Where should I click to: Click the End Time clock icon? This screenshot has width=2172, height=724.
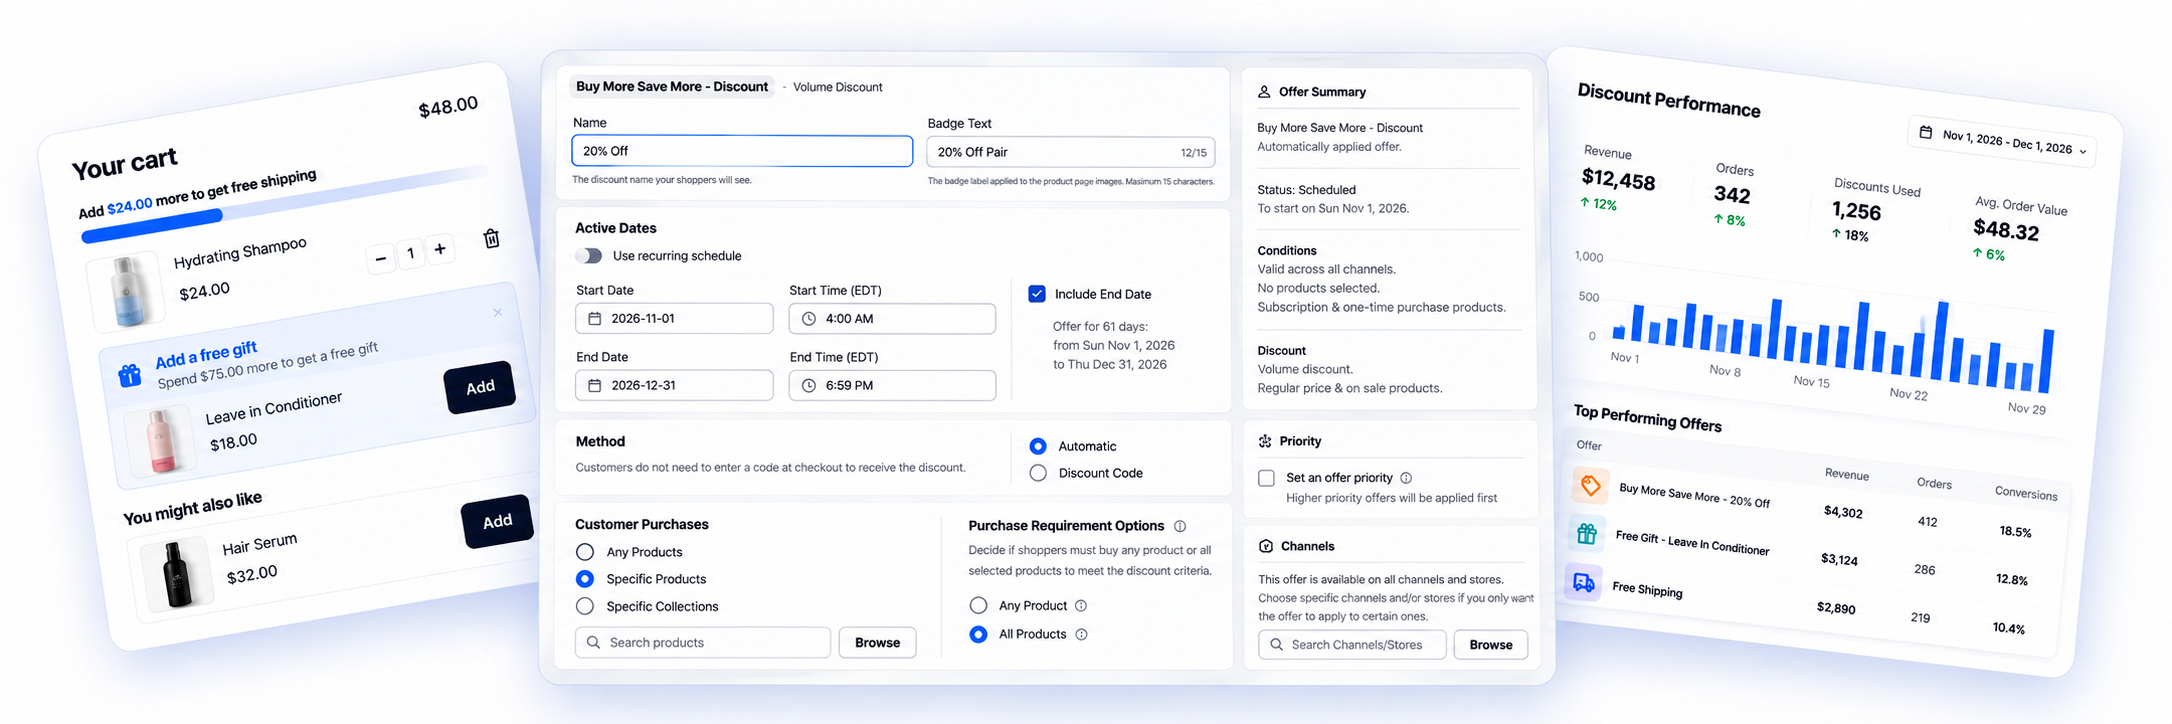[x=809, y=385]
